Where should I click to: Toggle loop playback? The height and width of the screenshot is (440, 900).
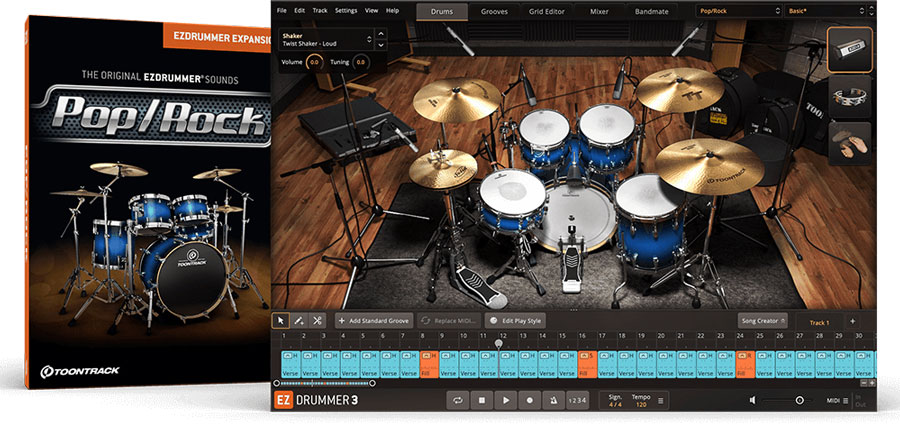(x=458, y=400)
